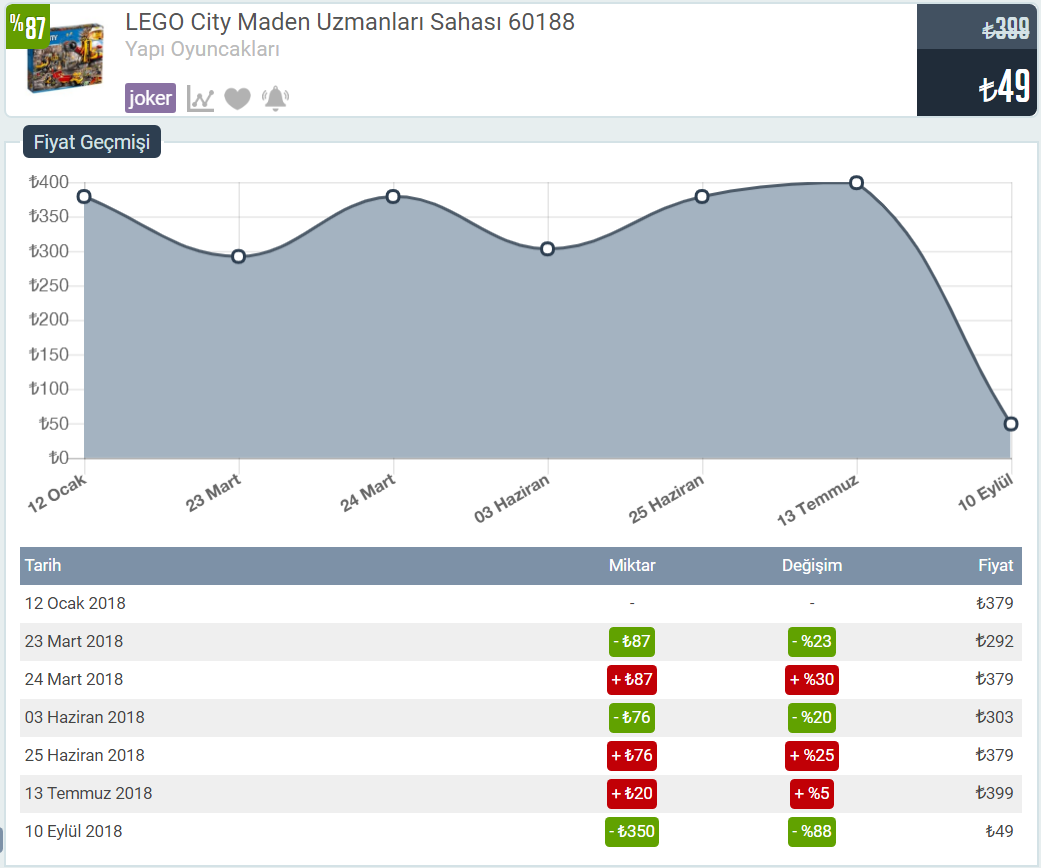Select the 25 Haziran chart data point
Image resolution: width=1041 pixels, height=868 pixels.
[702, 197]
